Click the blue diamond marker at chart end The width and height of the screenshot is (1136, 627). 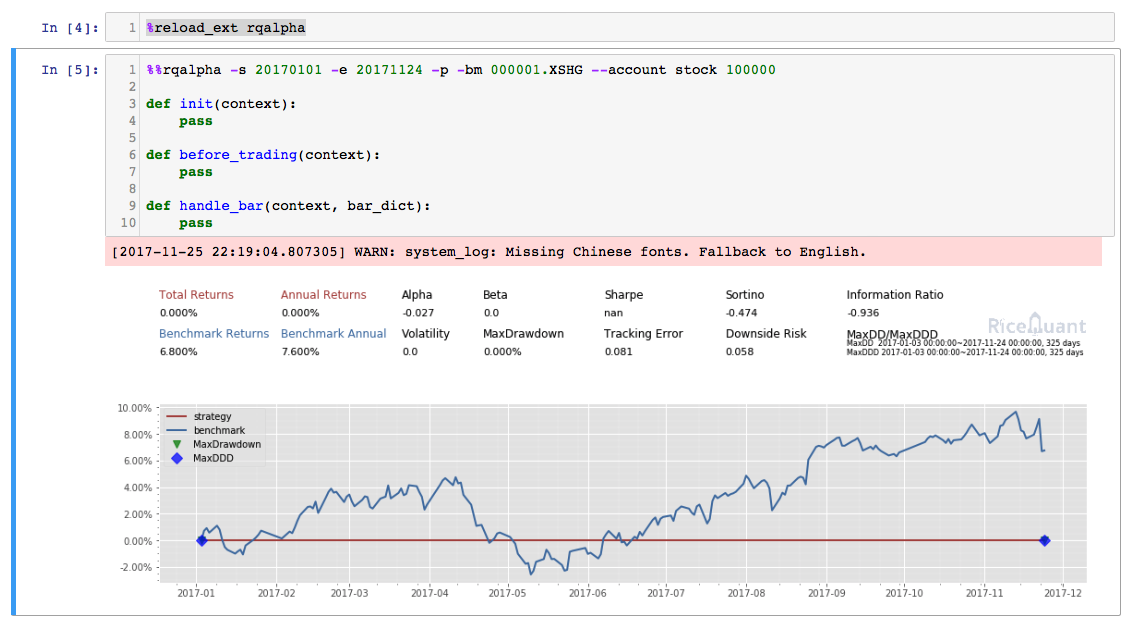coord(1045,541)
